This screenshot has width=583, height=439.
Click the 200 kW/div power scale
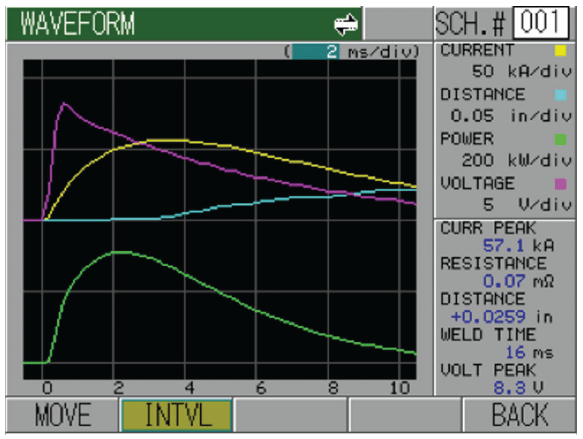pos(517,160)
